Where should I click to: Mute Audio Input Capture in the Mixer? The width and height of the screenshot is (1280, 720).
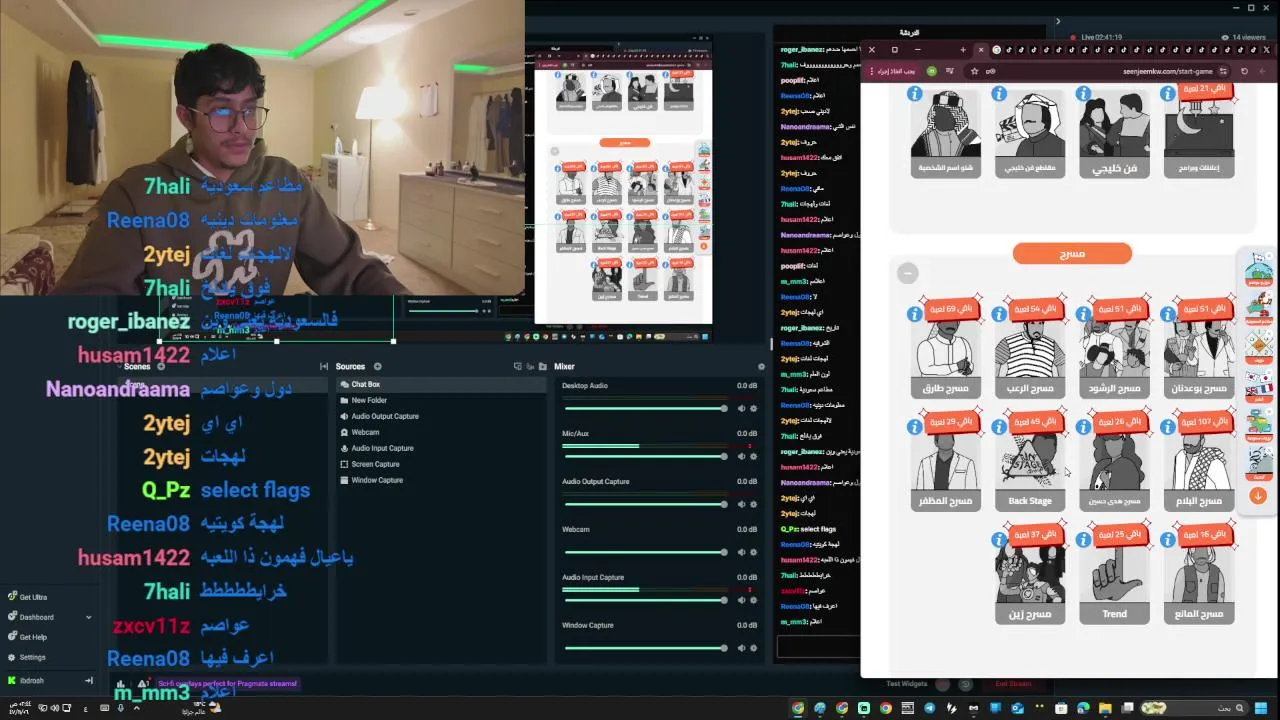(741, 600)
